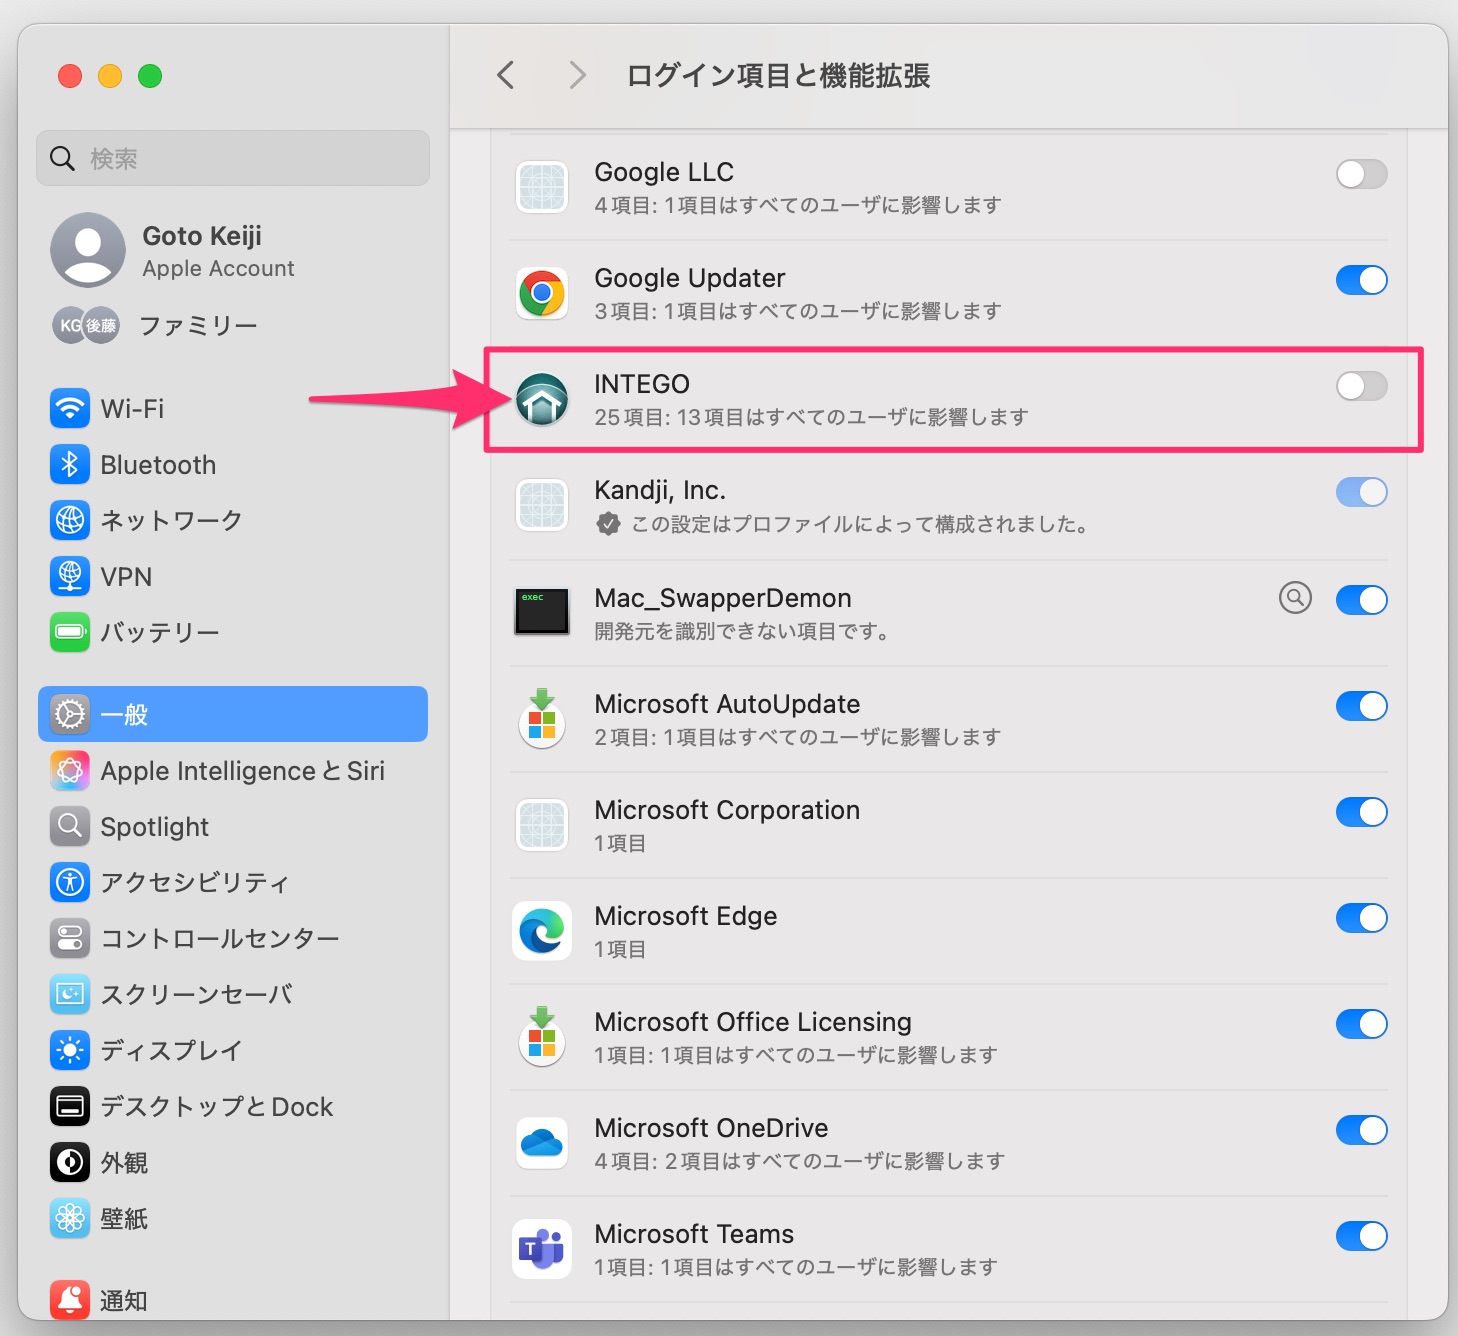The width and height of the screenshot is (1458, 1336).
Task: Click the Mac_SwapperDemon exec icon
Action: pos(542,611)
